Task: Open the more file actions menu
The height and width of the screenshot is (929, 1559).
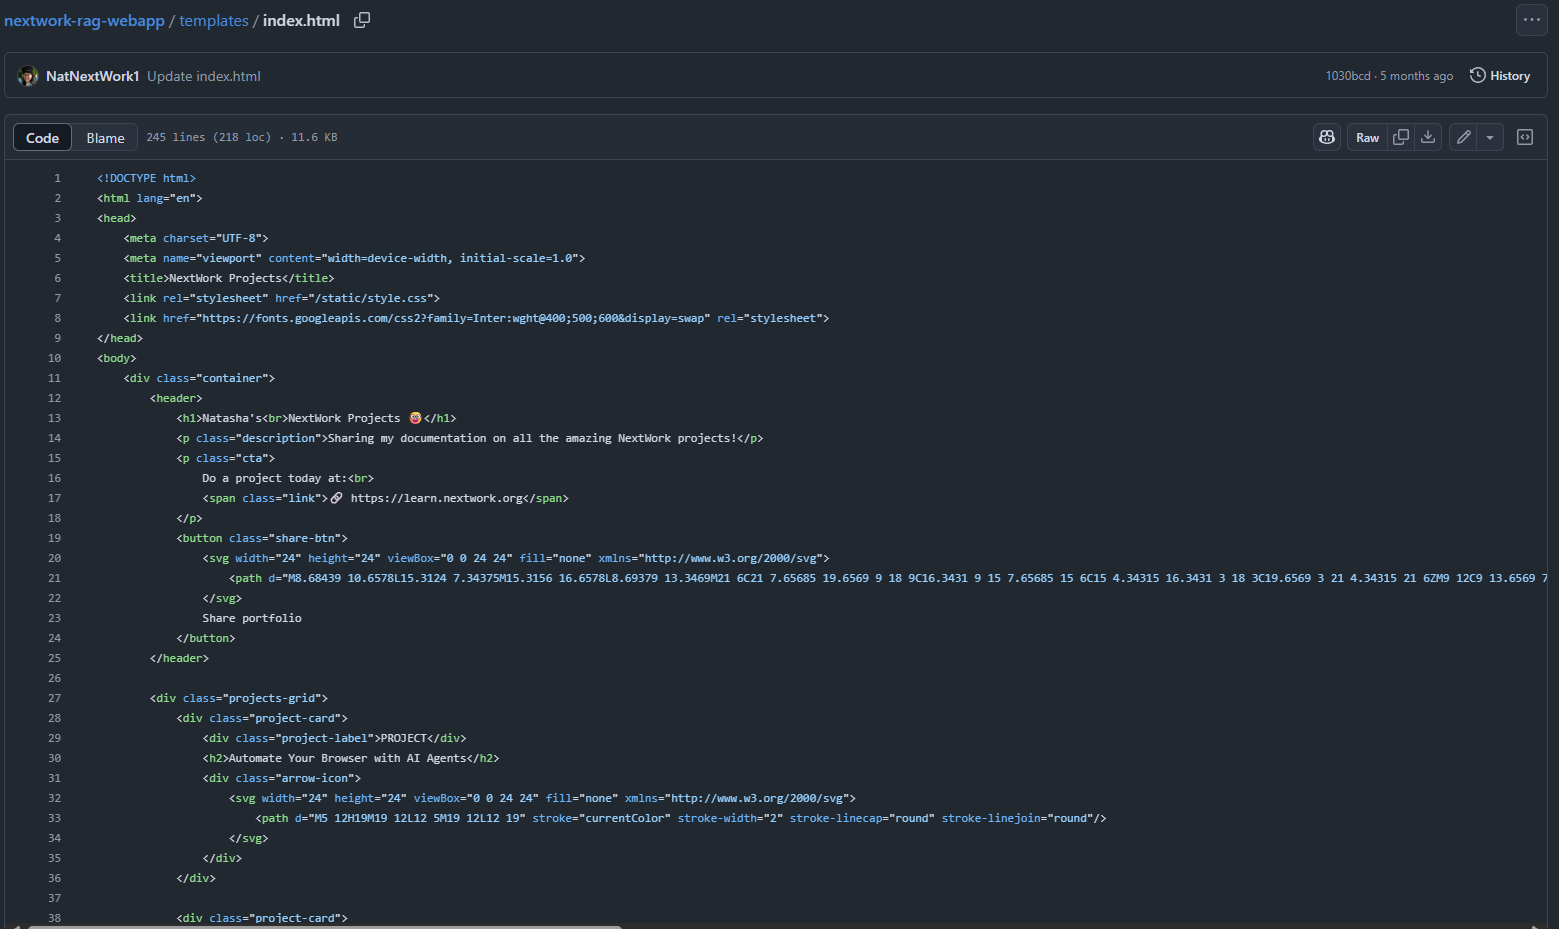Action: pos(1531,20)
